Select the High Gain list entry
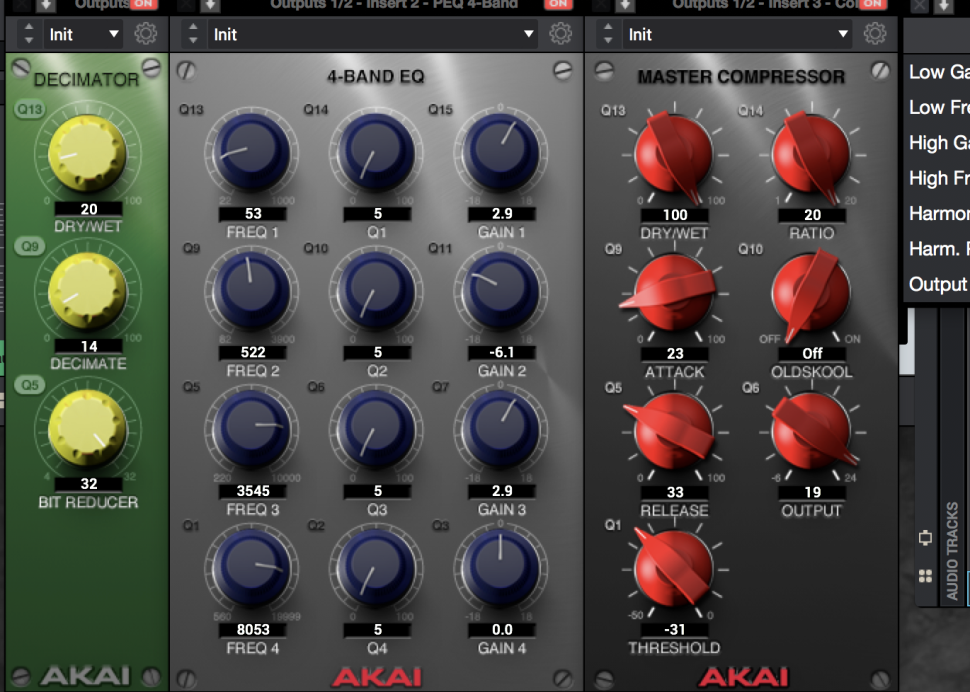Screen dimensions: 970x692 [938, 143]
